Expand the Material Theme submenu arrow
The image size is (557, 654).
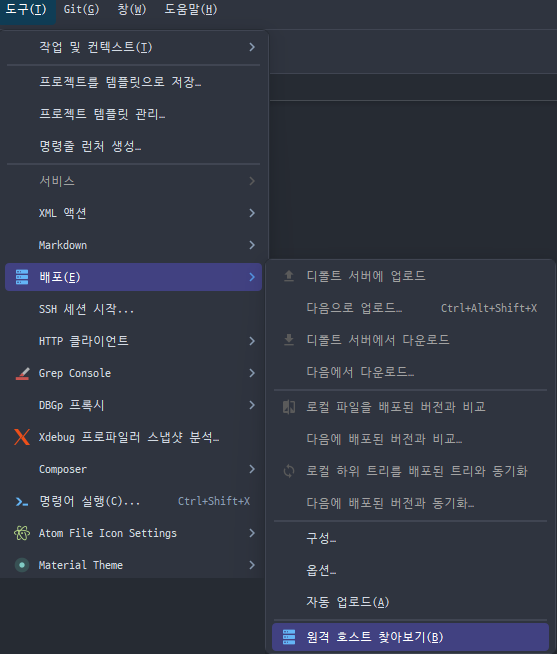coord(252,565)
